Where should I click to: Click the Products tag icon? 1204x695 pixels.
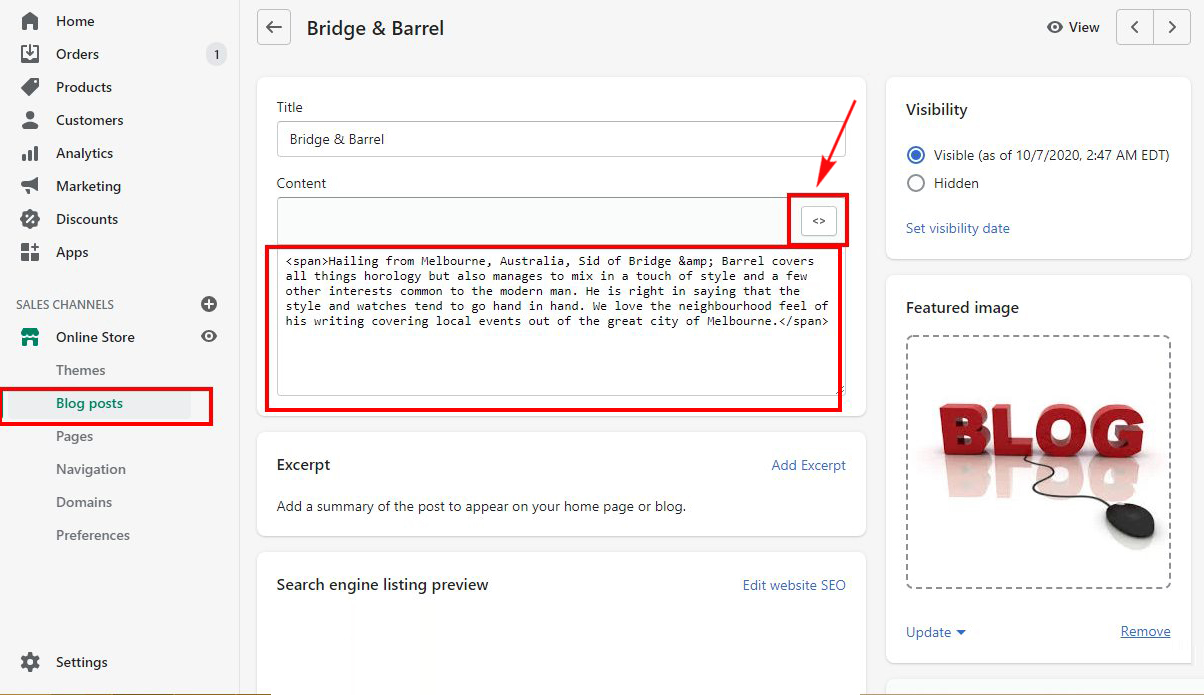click(x=30, y=87)
